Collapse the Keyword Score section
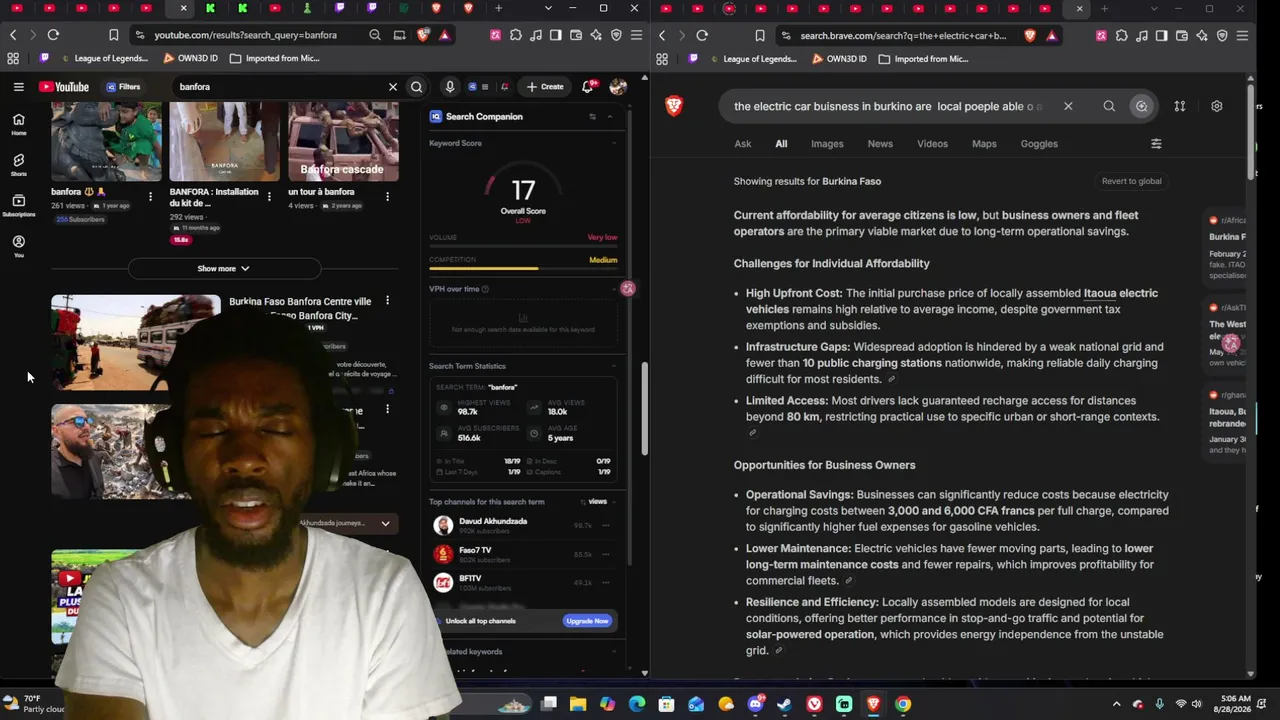The height and width of the screenshot is (720, 1280). pyautogui.click(x=614, y=144)
